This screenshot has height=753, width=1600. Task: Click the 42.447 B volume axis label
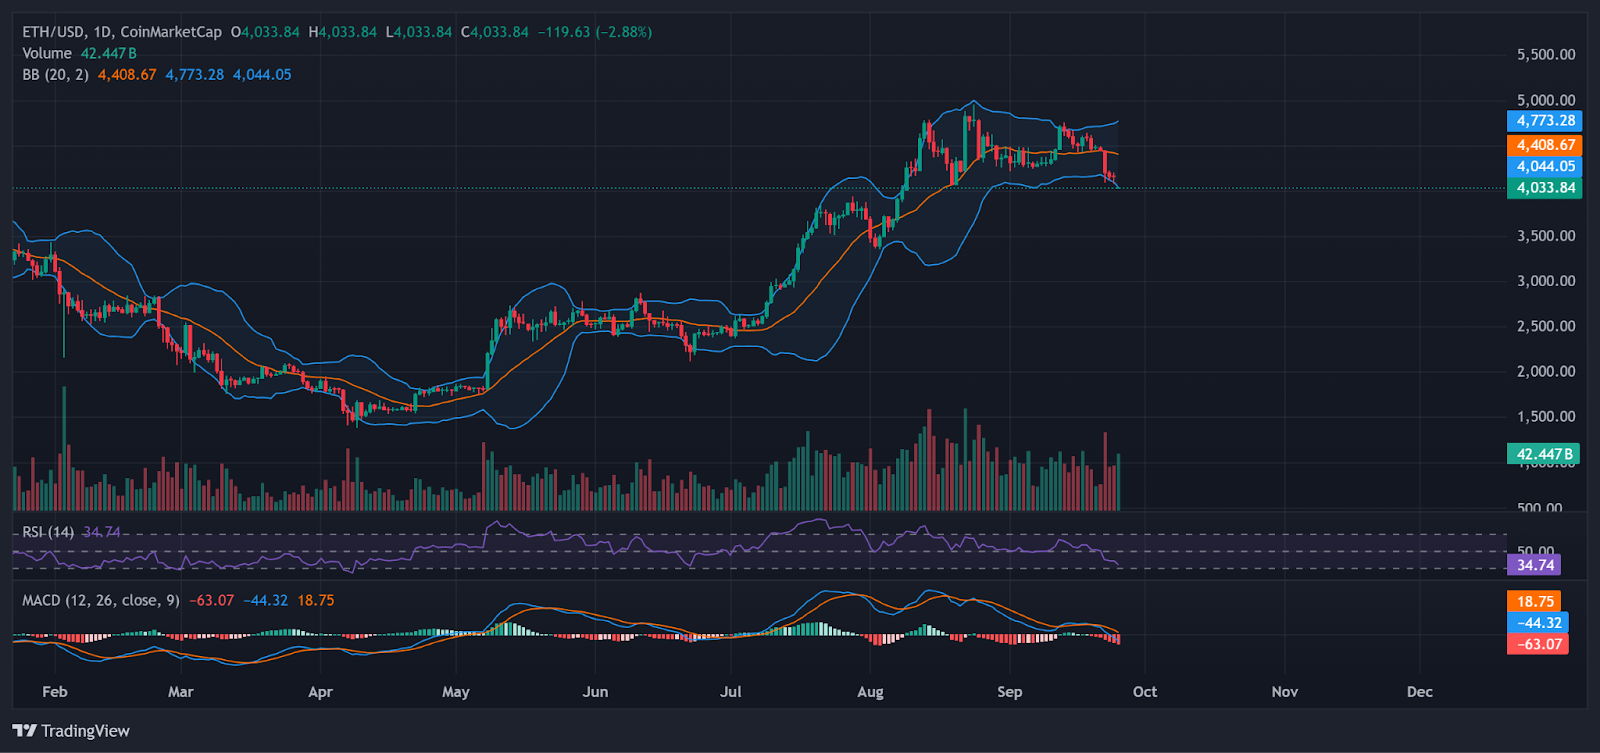point(1543,454)
